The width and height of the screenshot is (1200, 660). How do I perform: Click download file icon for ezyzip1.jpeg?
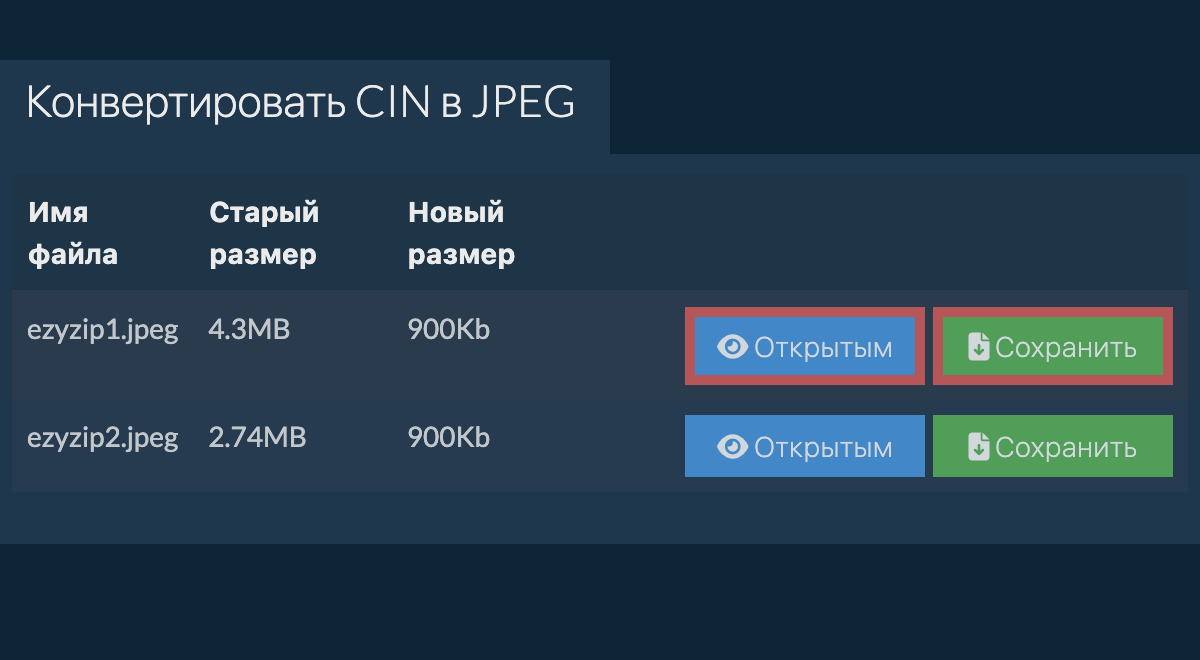(979, 347)
